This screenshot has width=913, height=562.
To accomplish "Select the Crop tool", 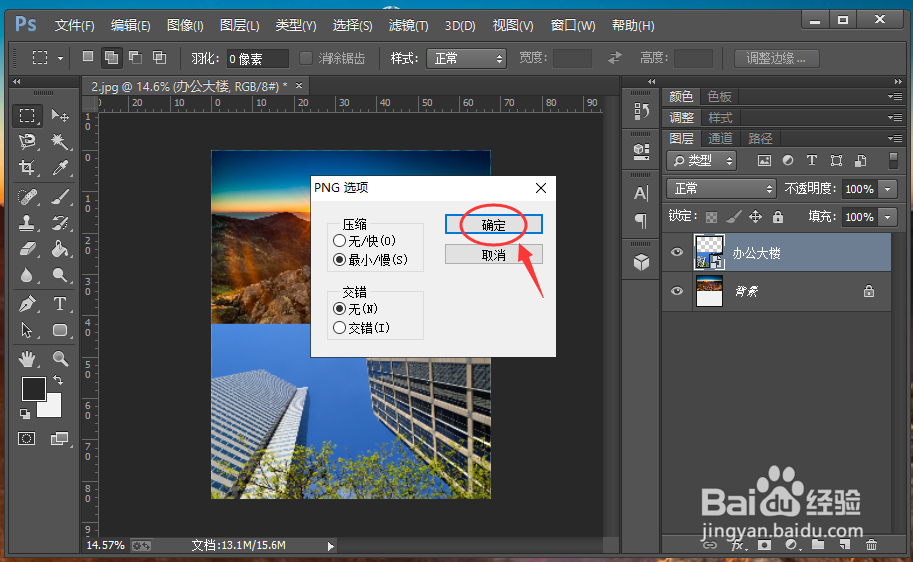I will point(27,168).
